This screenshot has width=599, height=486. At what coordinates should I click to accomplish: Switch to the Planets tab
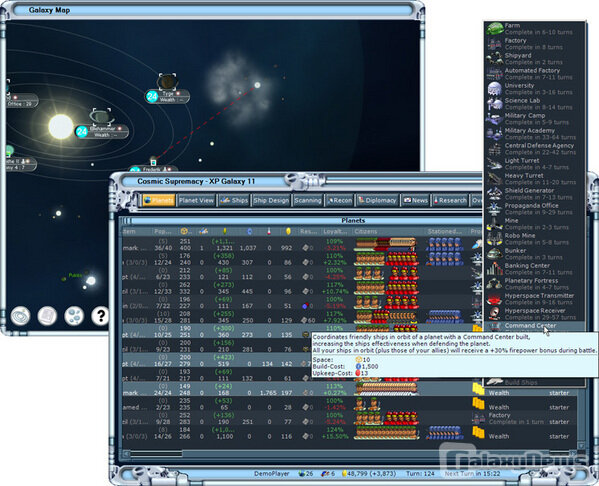click(x=159, y=200)
